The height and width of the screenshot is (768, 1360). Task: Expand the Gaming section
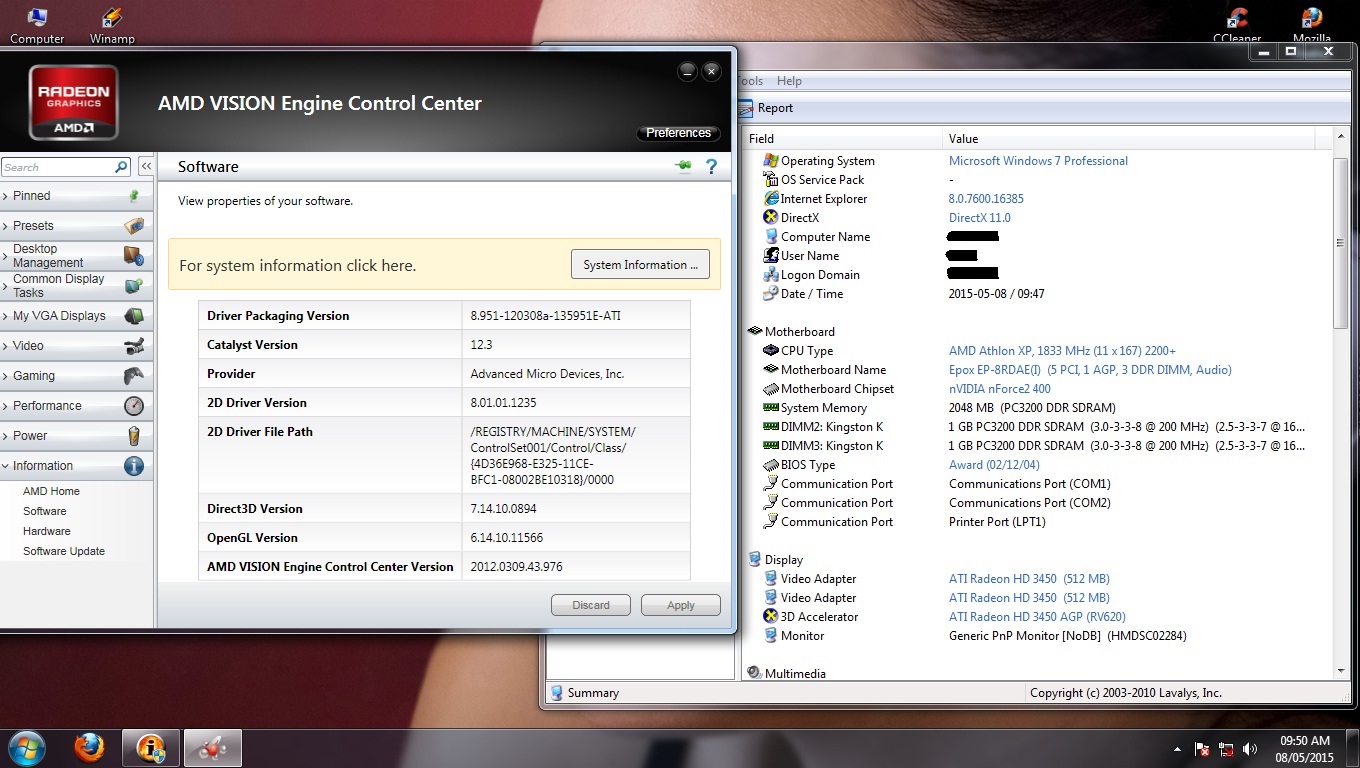pyautogui.click(x=76, y=376)
